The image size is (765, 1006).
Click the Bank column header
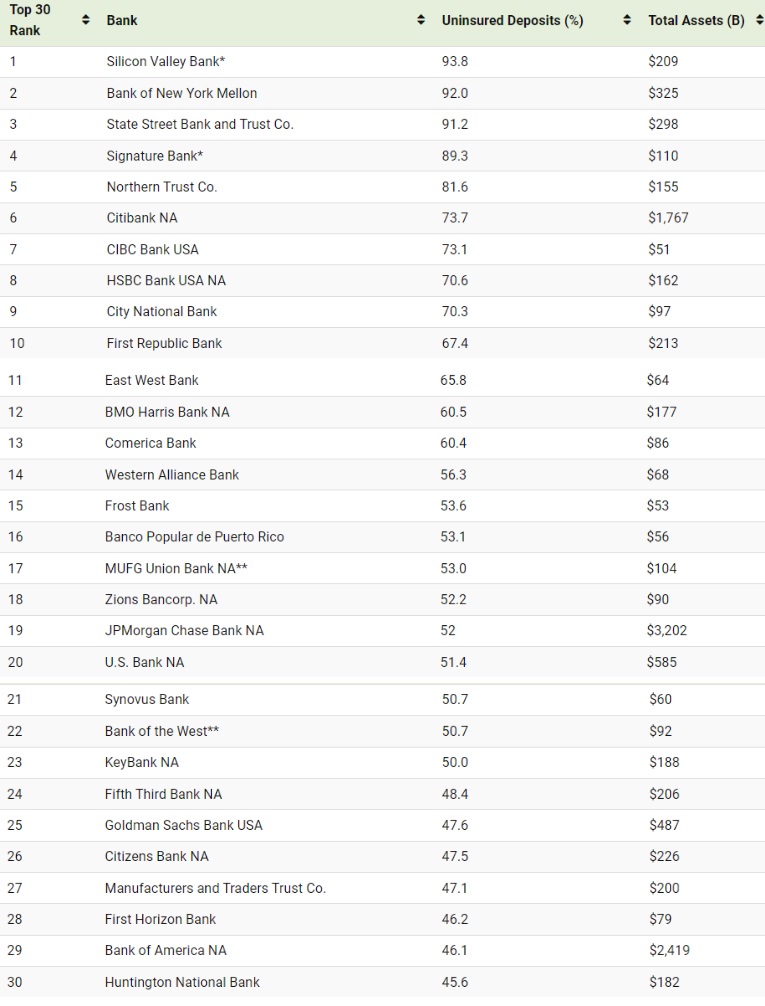[x=122, y=20]
